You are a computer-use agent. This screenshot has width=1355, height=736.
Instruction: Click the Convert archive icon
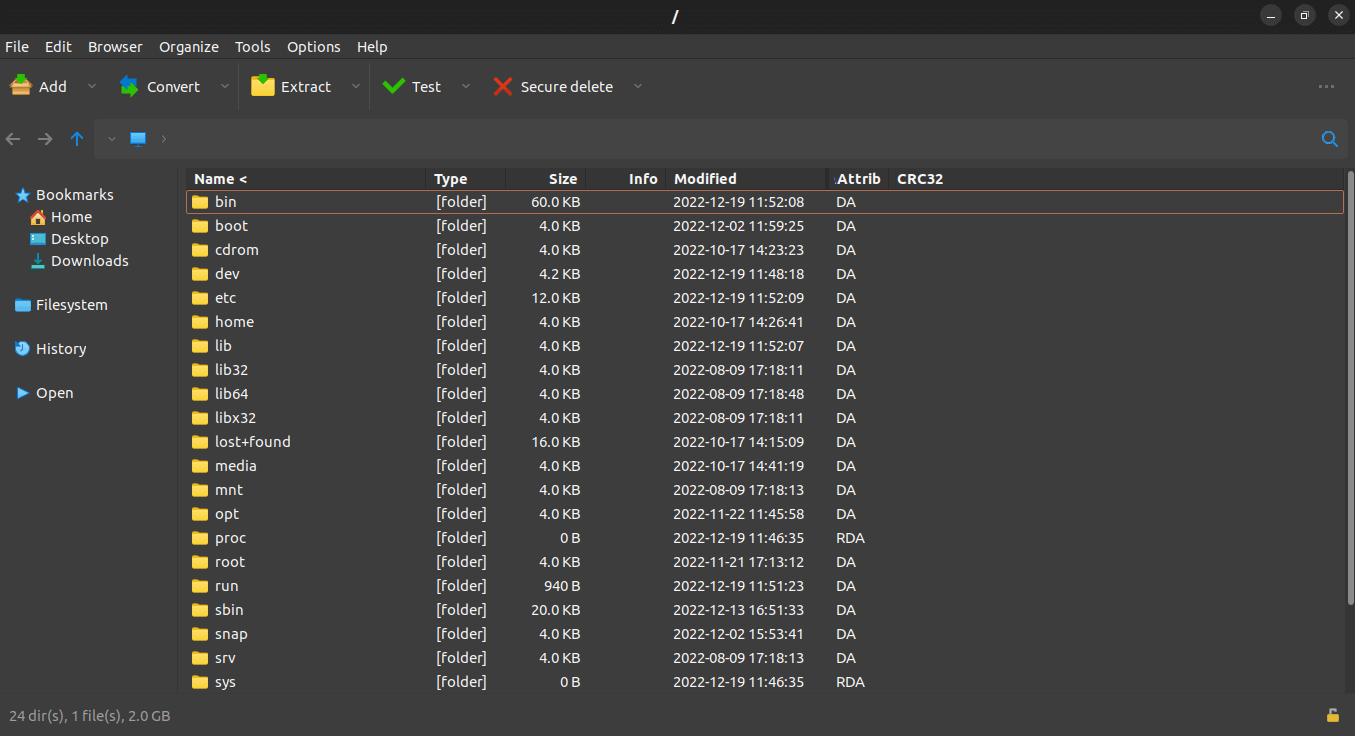[129, 87]
